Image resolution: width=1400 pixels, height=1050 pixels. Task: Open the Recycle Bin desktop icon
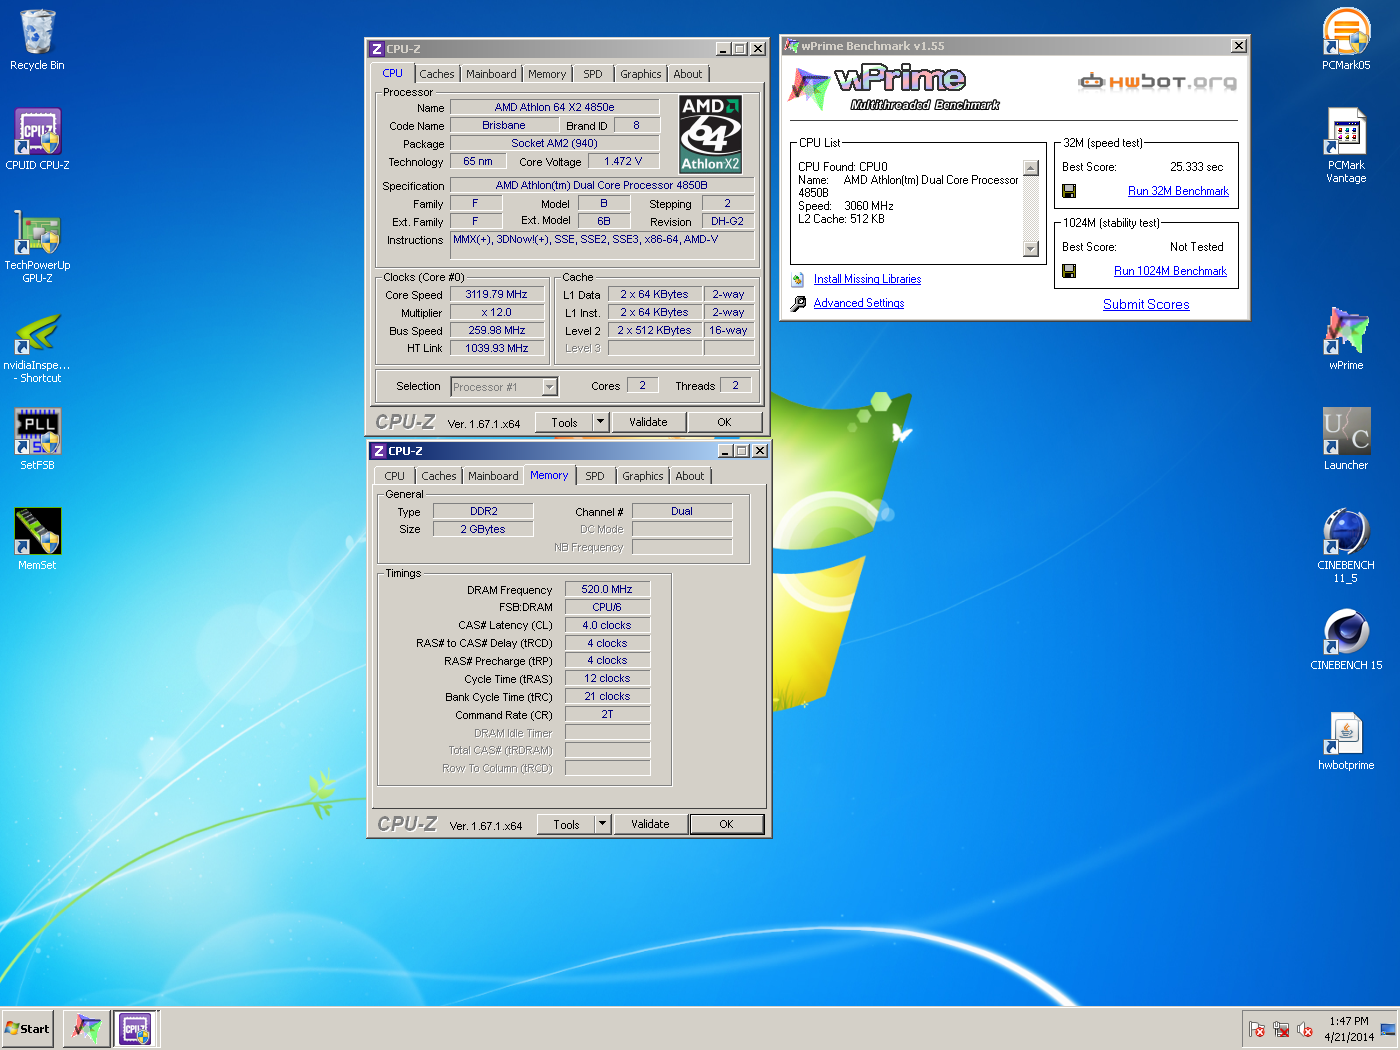point(37,40)
